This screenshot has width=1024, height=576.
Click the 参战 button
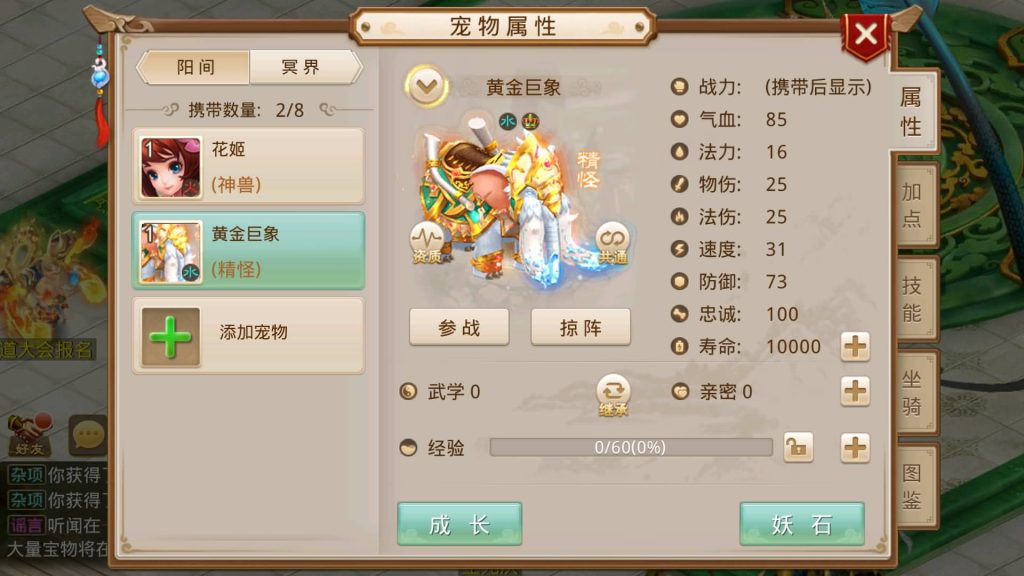(x=459, y=327)
